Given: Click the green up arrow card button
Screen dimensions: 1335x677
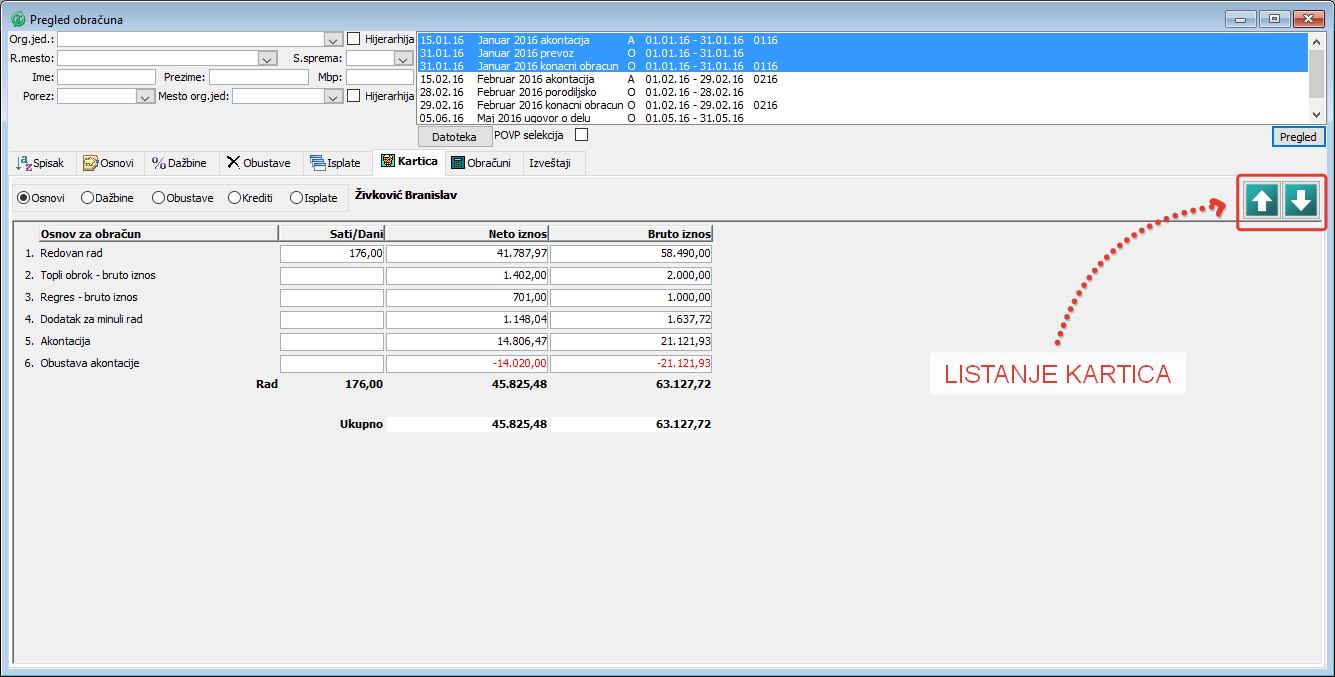Looking at the screenshot, I should click(1262, 200).
